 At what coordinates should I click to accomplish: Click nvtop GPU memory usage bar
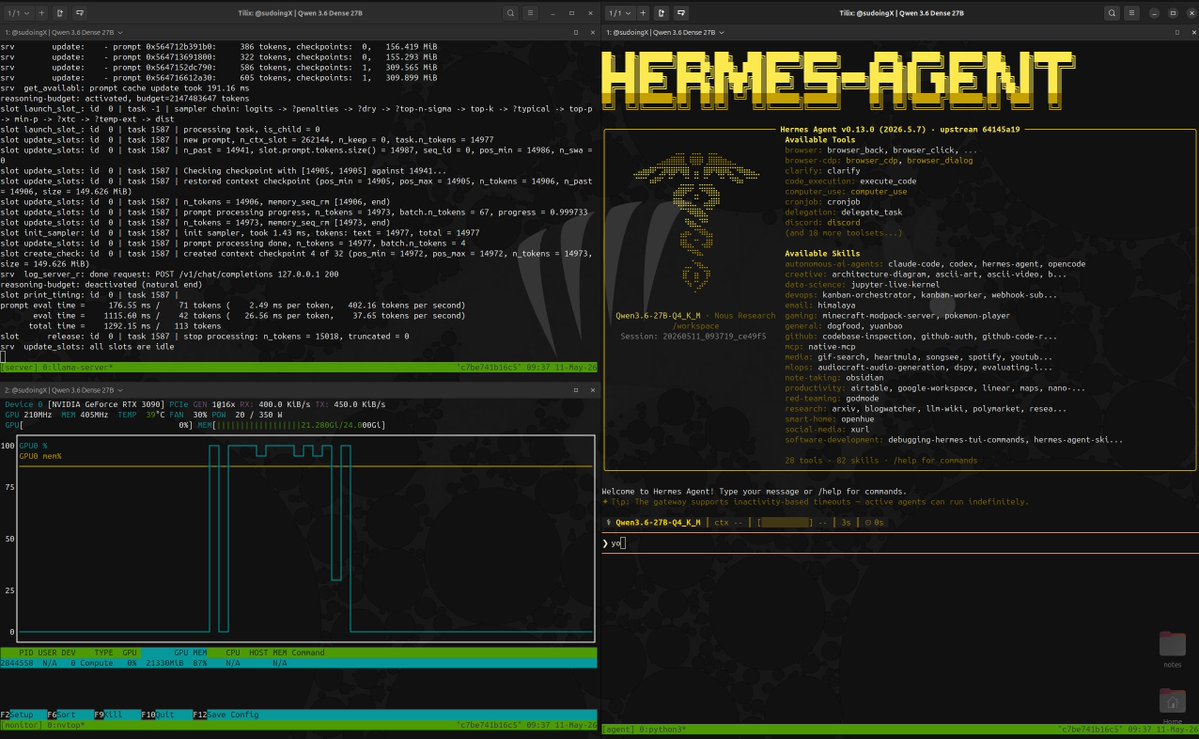point(291,425)
